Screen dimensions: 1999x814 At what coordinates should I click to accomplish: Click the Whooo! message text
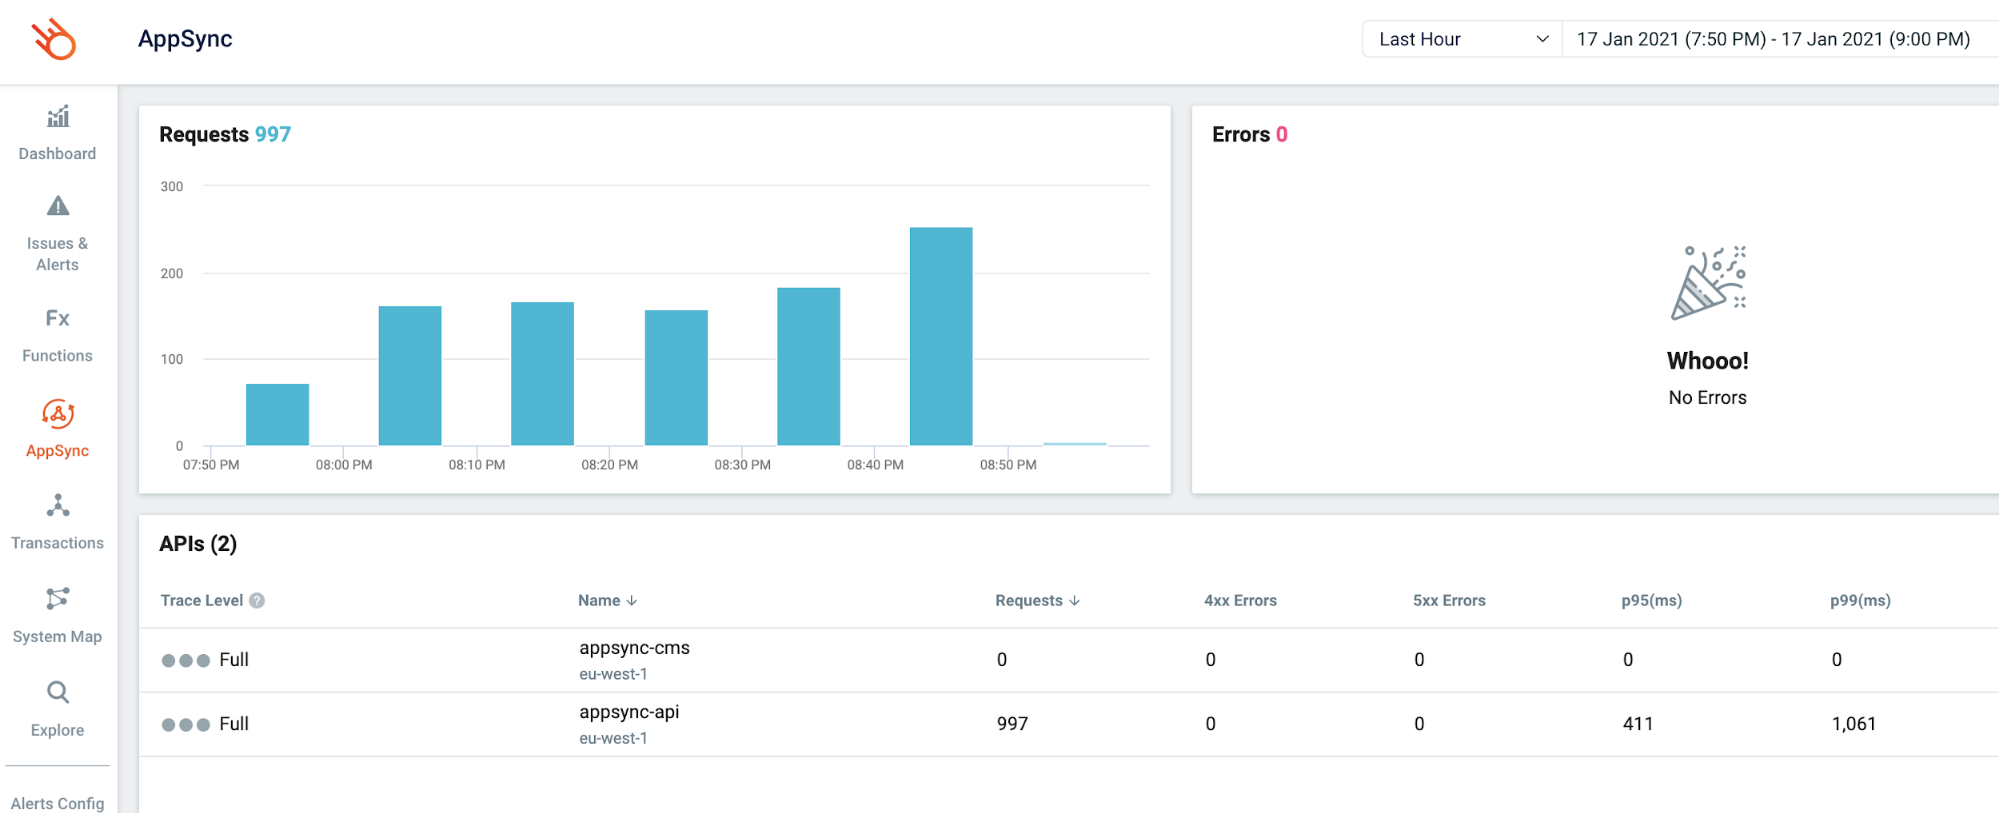pyautogui.click(x=1708, y=361)
